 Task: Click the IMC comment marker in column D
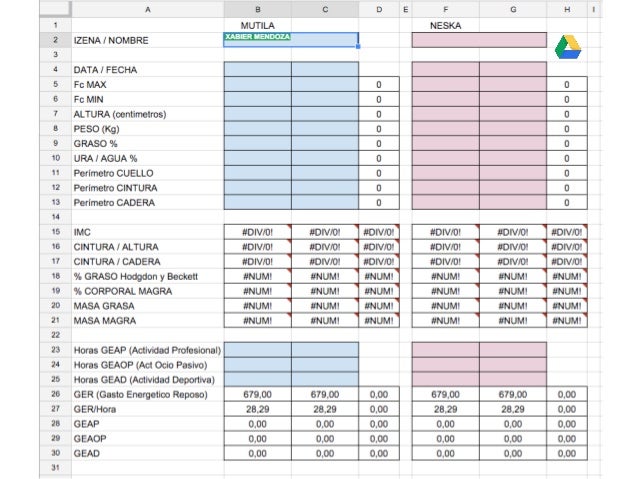pyautogui.click(x=397, y=227)
